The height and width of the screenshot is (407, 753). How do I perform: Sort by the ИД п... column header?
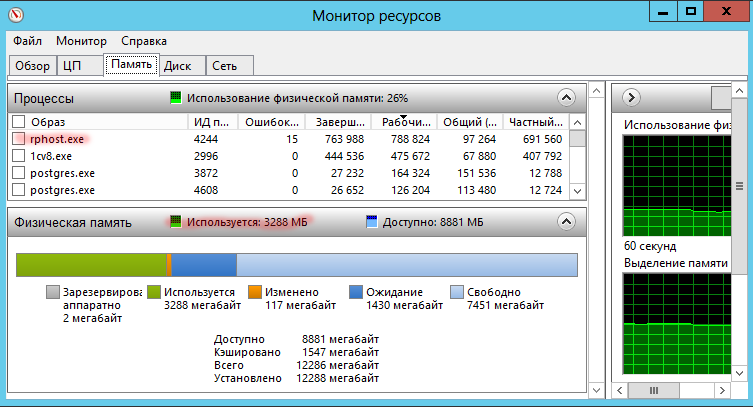tap(212, 122)
